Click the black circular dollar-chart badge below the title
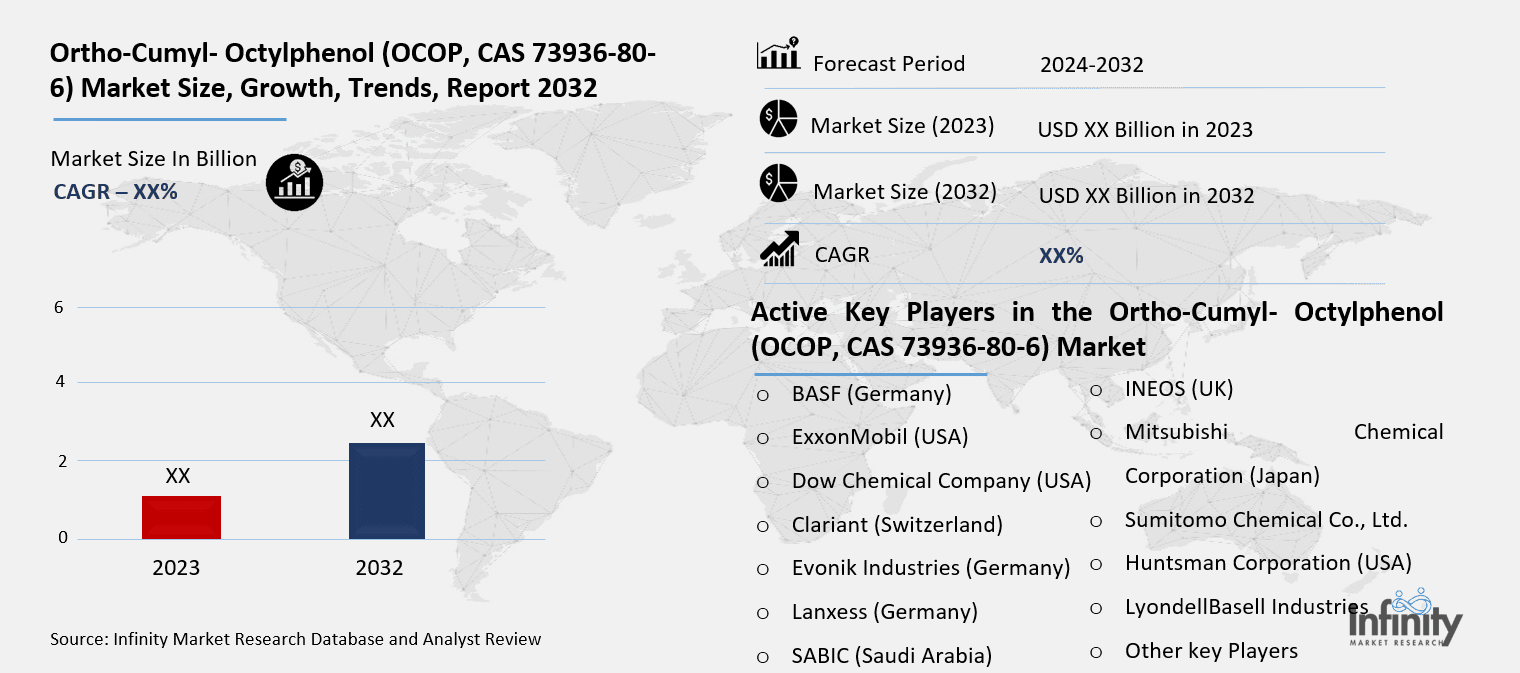 click(x=294, y=182)
